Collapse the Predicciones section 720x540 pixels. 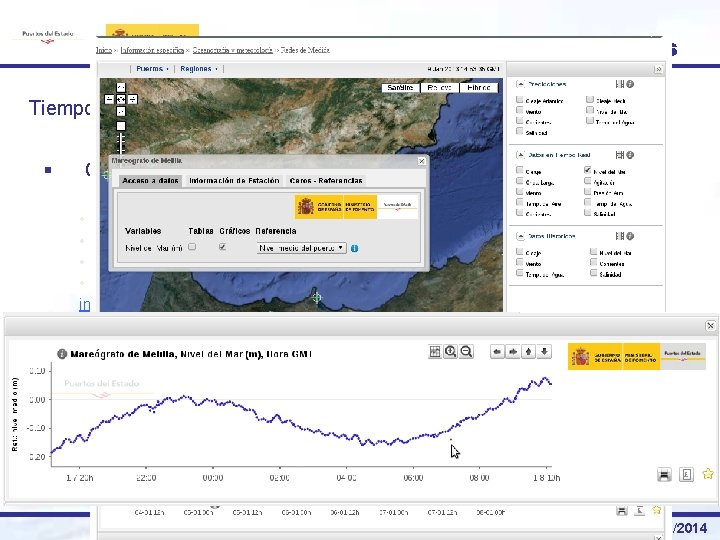click(x=520, y=84)
